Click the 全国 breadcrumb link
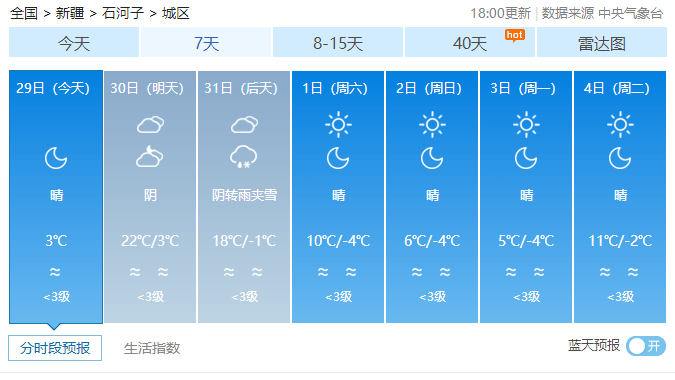Image resolution: width=675 pixels, height=380 pixels. (x=24, y=13)
